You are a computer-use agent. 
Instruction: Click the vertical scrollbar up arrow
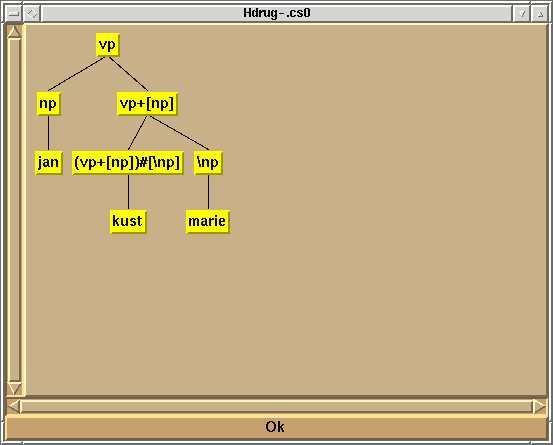[14, 32]
